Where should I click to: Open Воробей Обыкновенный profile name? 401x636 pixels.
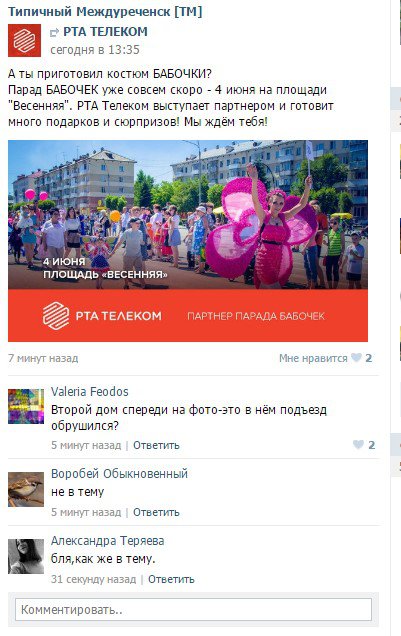click(119, 474)
